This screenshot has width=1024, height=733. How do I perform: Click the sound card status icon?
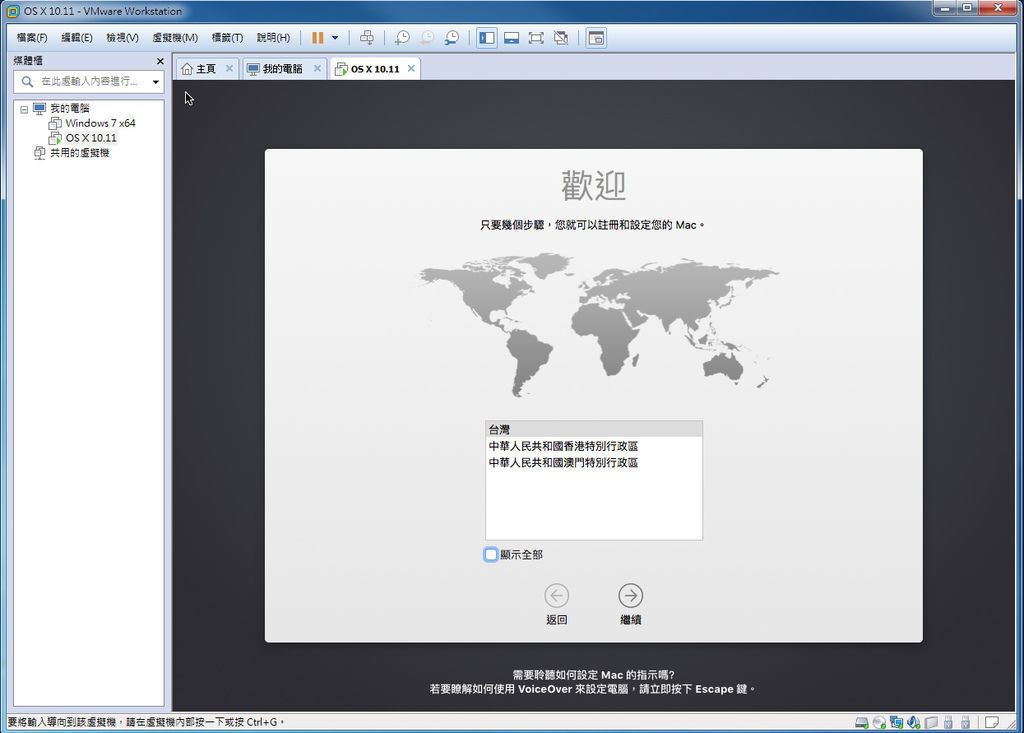[913, 723]
